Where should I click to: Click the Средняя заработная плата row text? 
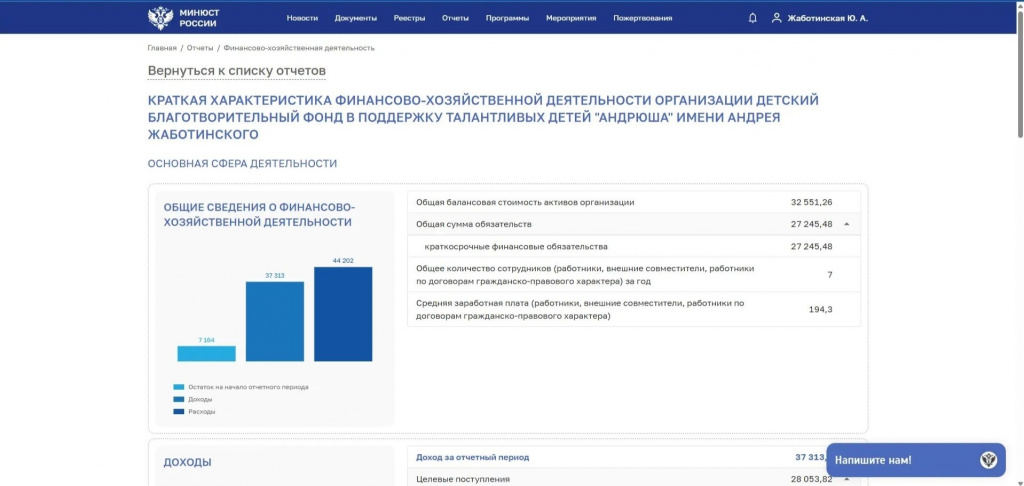580,310
